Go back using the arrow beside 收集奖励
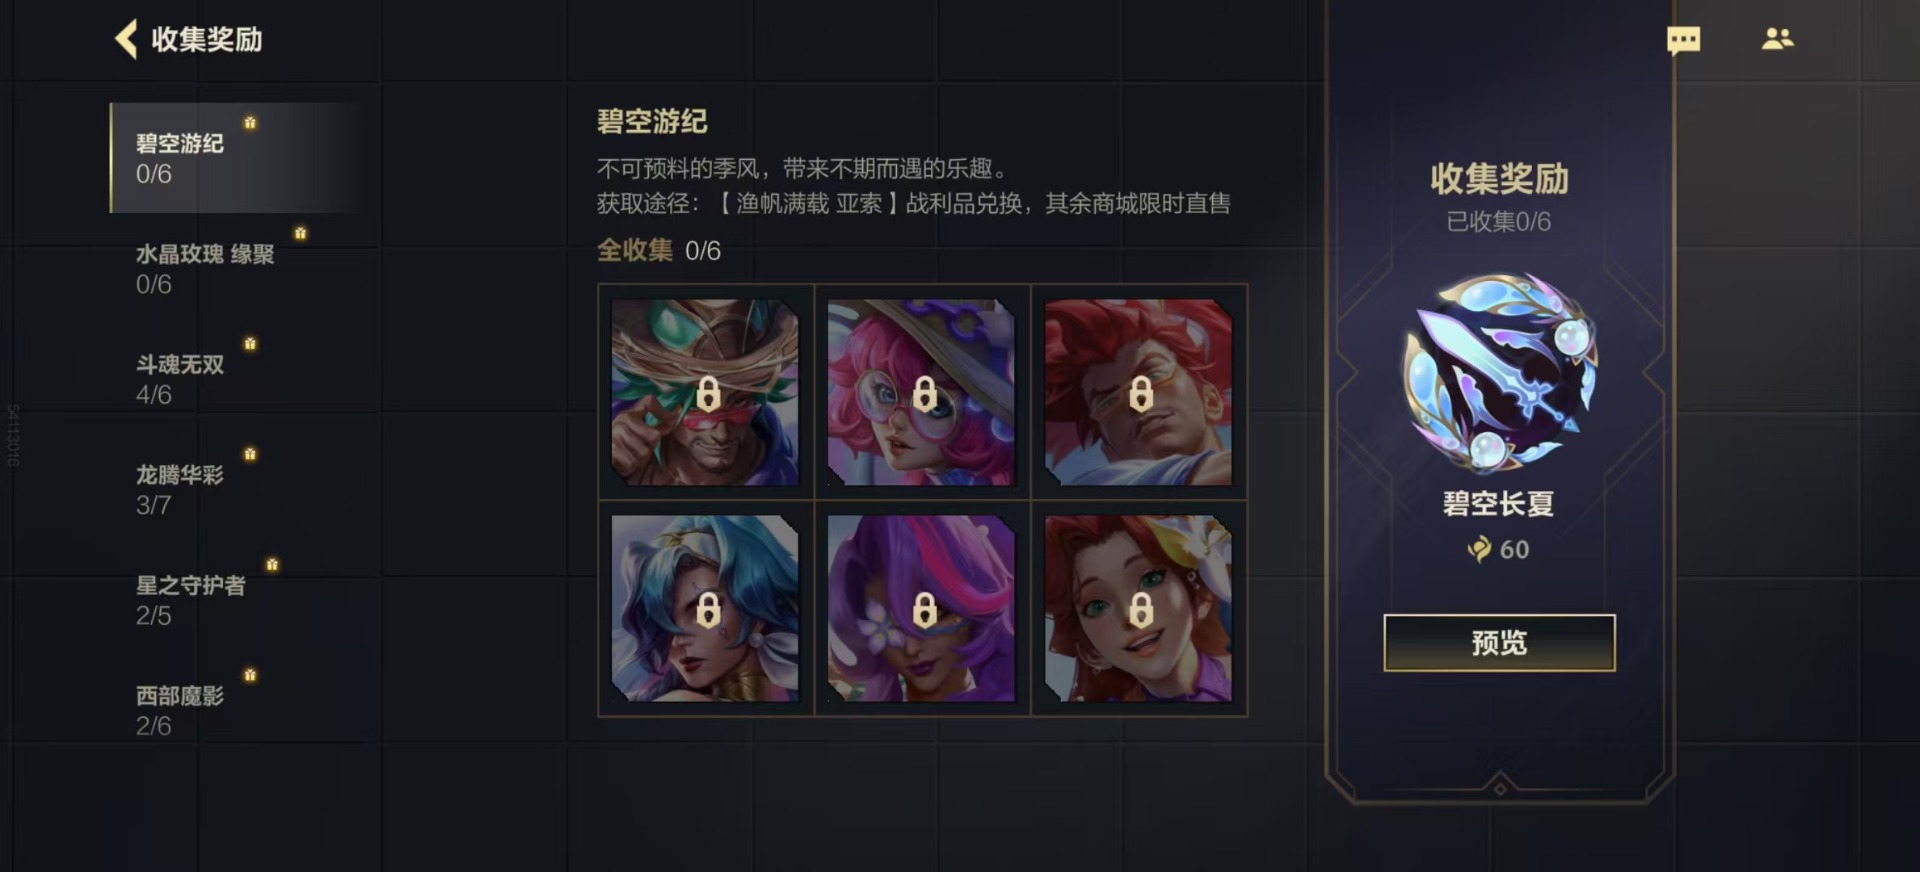1920x872 pixels. coord(126,39)
